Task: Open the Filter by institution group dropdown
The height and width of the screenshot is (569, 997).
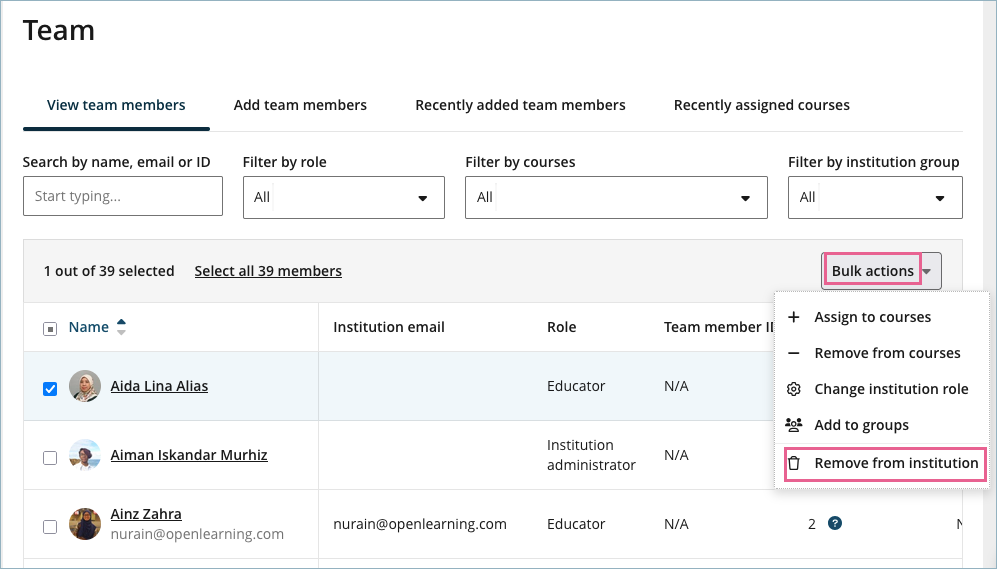Action: (874, 198)
